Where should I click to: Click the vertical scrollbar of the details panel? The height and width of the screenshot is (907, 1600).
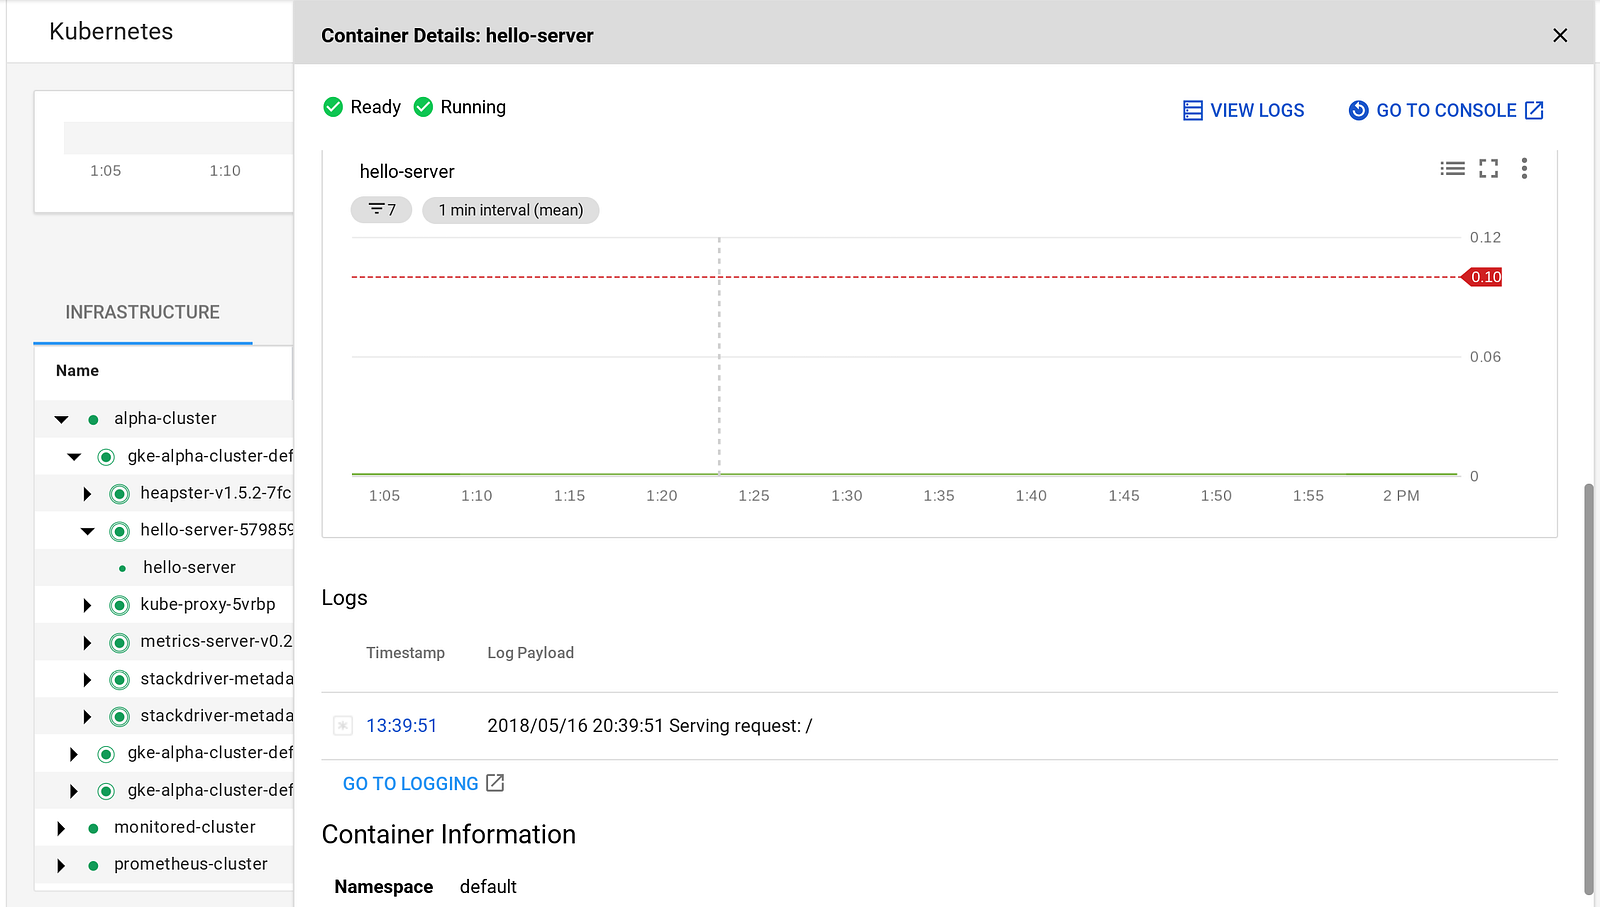(1588, 689)
